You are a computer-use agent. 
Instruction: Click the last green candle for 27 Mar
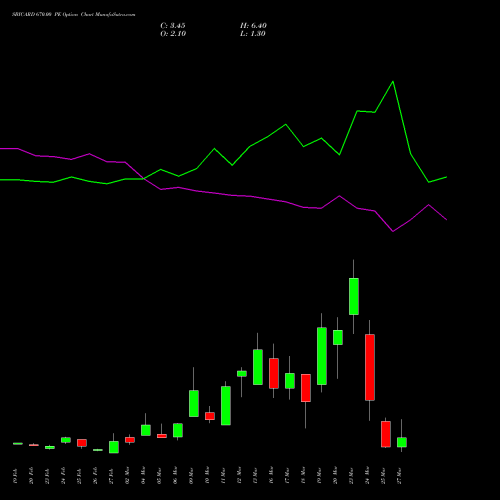pos(402,442)
